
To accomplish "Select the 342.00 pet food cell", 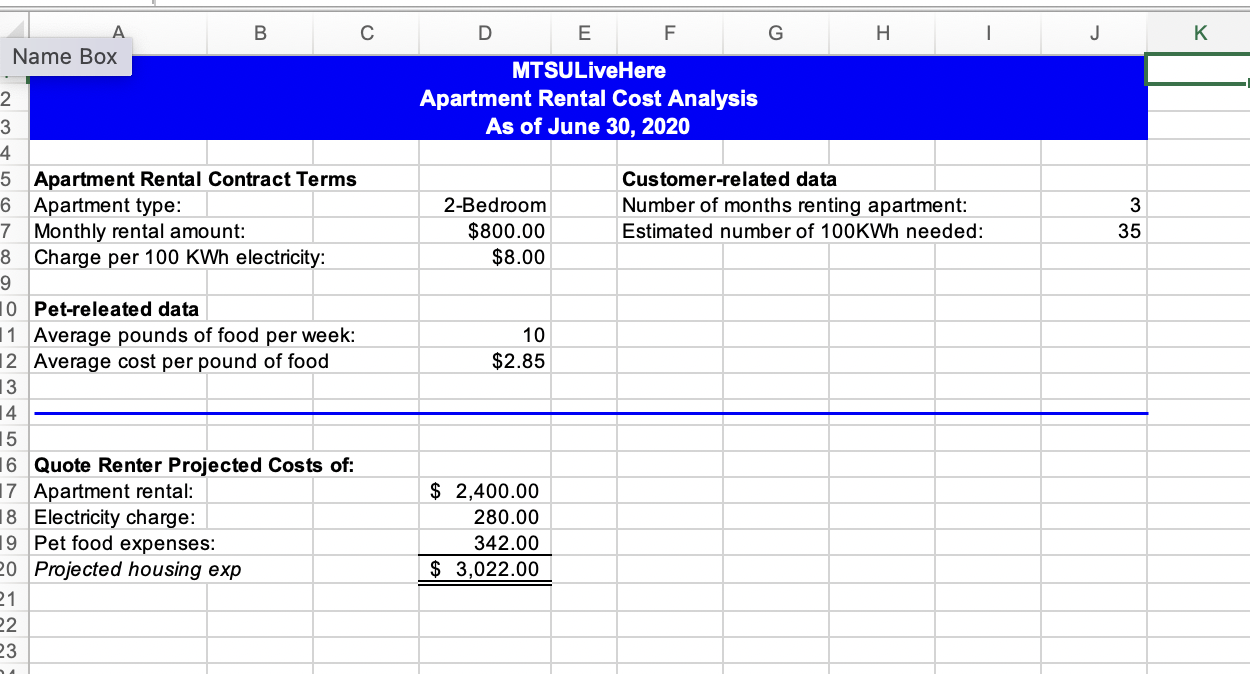I will click(x=484, y=543).
